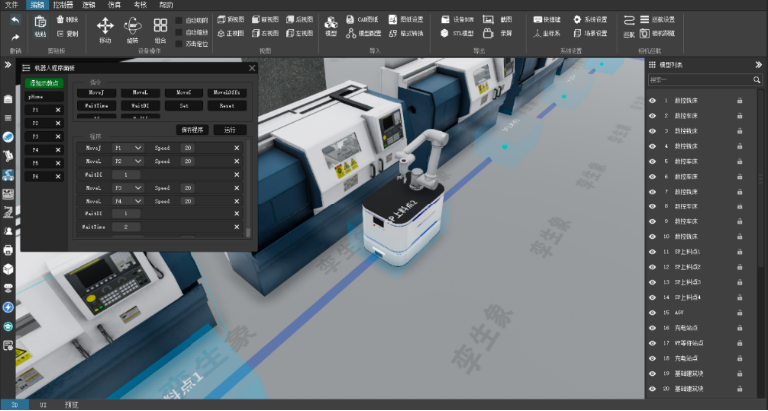Click the 保存程序 button

[x=192, y=130]
